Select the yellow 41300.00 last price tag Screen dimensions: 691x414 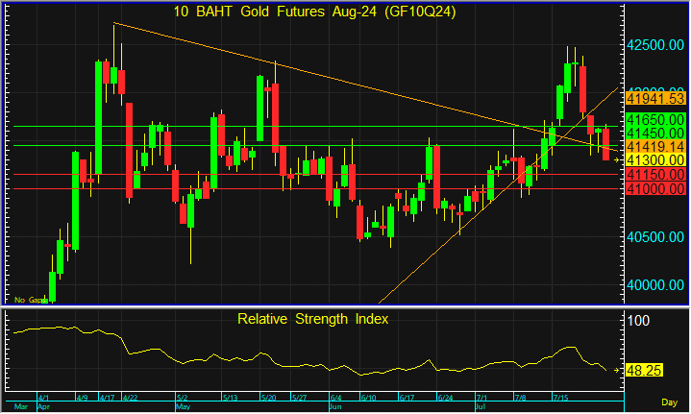pyautogui.click(x=655, y=160)
